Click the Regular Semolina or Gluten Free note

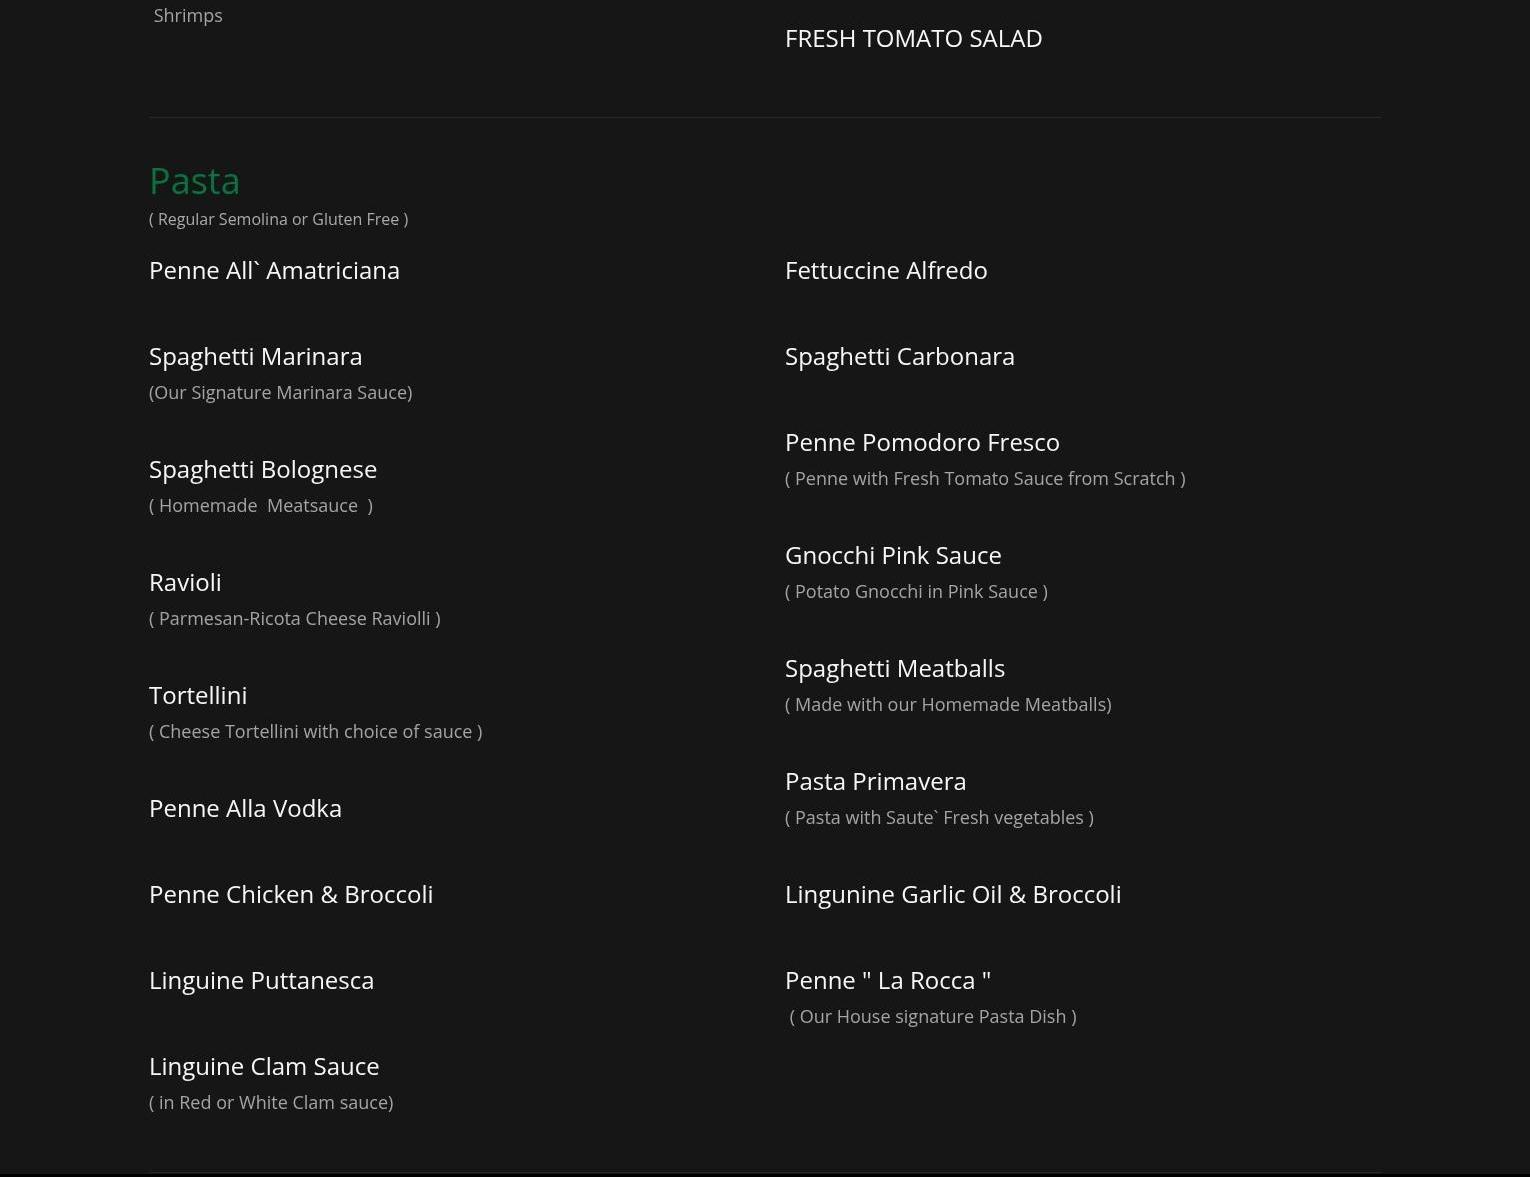pyautogui.click(x=278, y=219)
